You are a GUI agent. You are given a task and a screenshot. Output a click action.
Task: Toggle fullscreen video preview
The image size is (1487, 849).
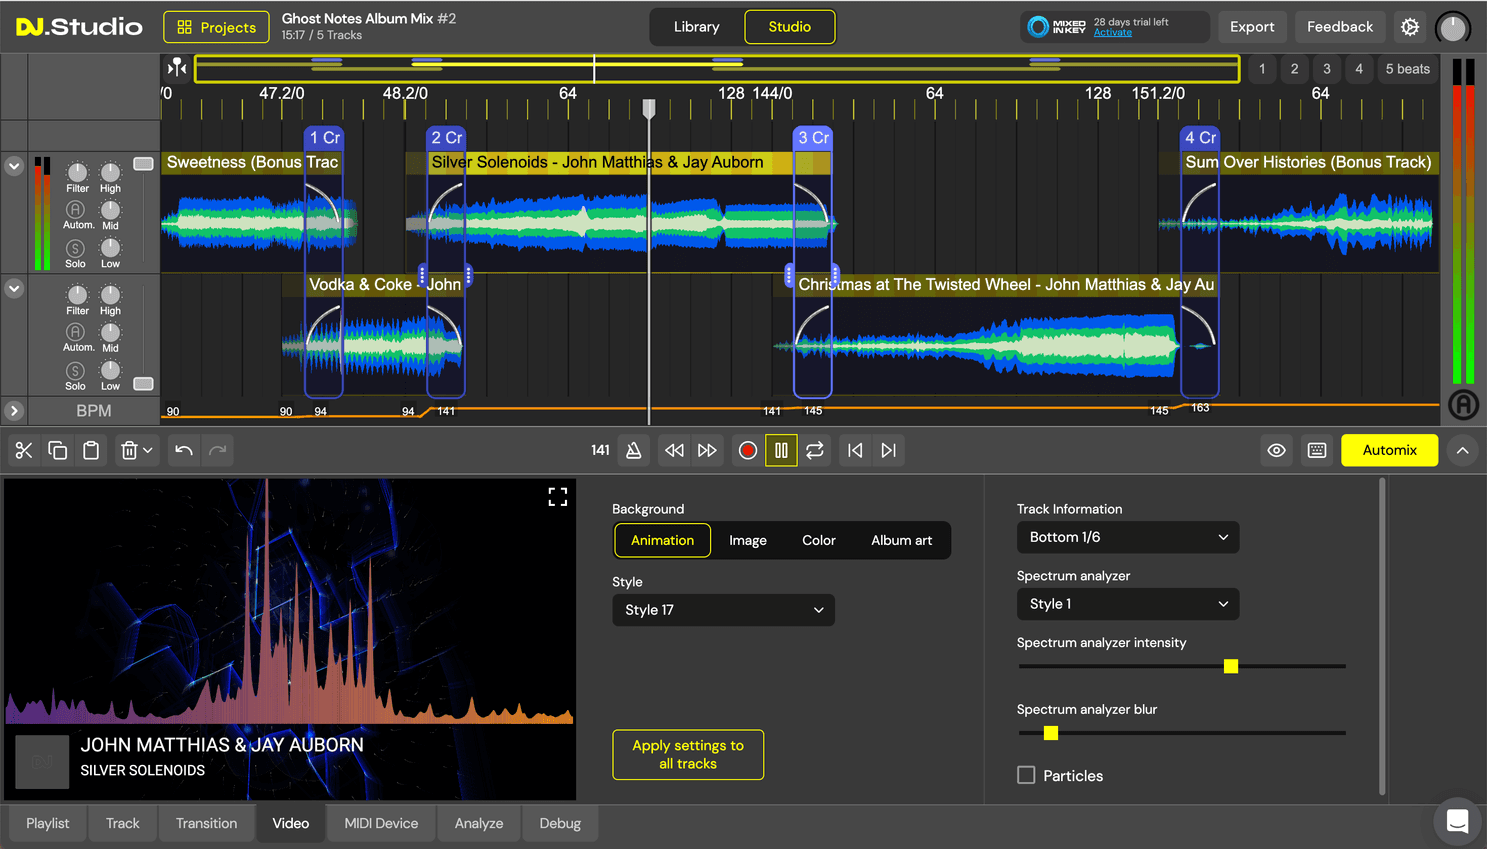point(558,497)
